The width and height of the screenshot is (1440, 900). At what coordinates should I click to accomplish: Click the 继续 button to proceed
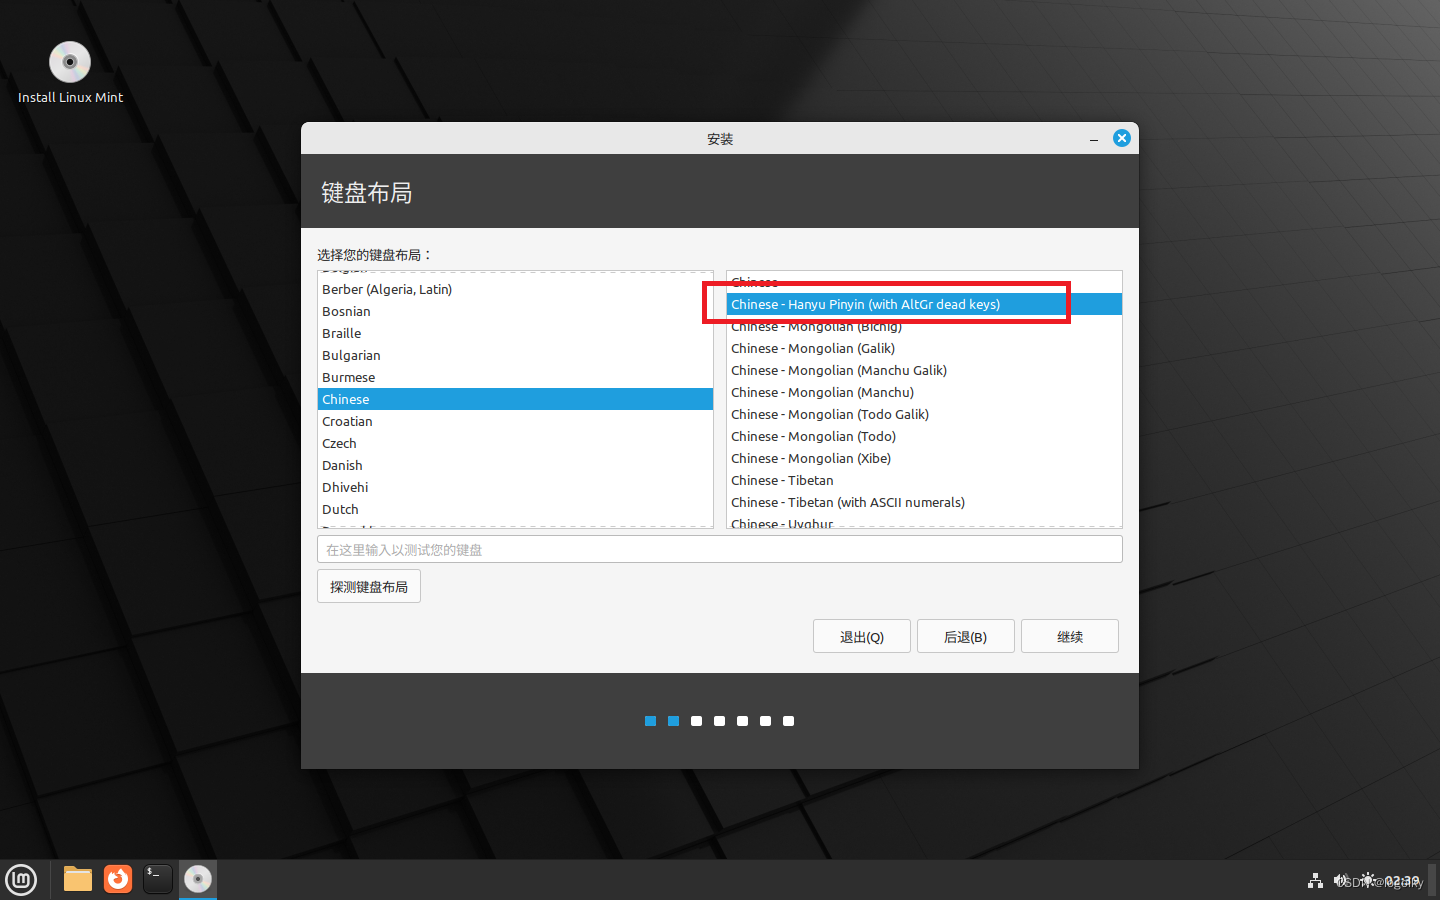pyautogui.click(x=1069, y=635)
